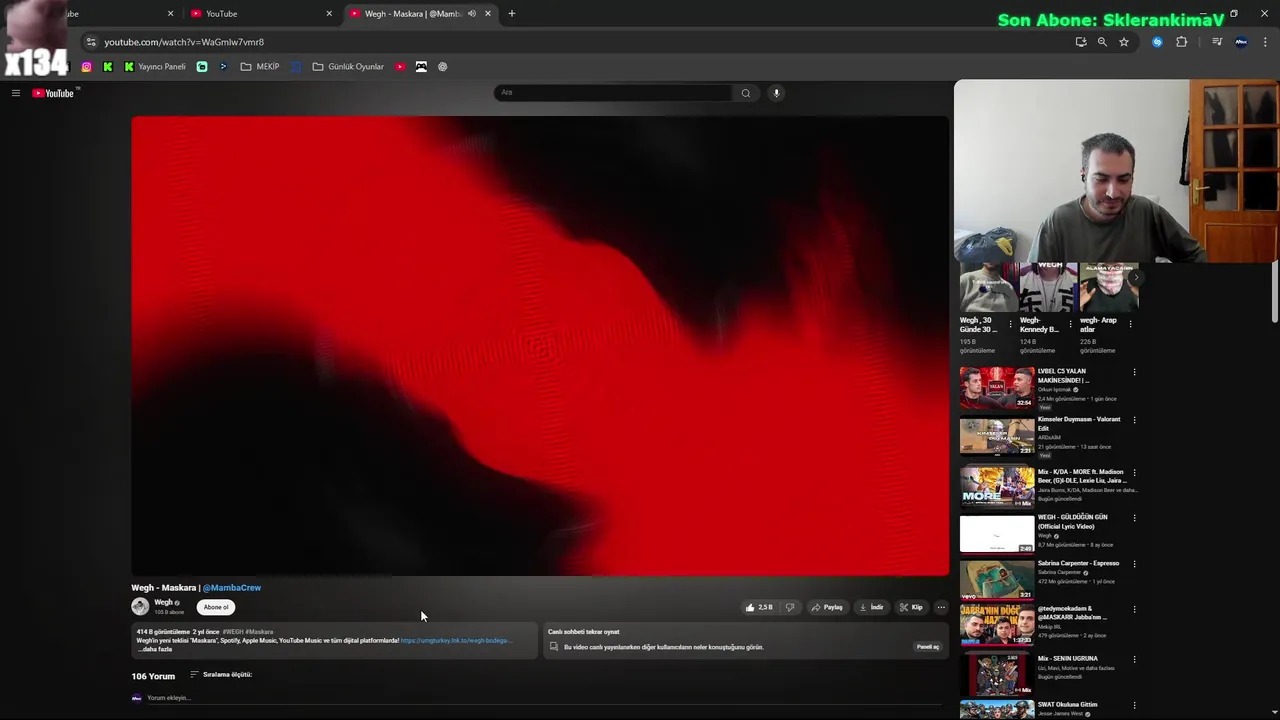Screen dimensions: 1280x720
Task: Expand description with ...daha fazla
Action: [155, 649]
